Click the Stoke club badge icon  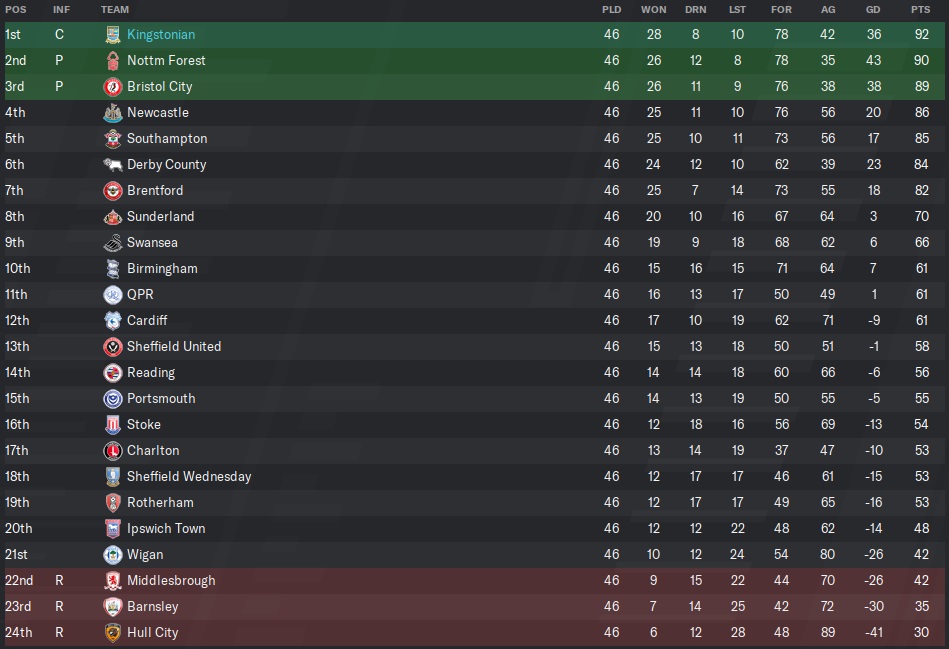coord(113,425)
